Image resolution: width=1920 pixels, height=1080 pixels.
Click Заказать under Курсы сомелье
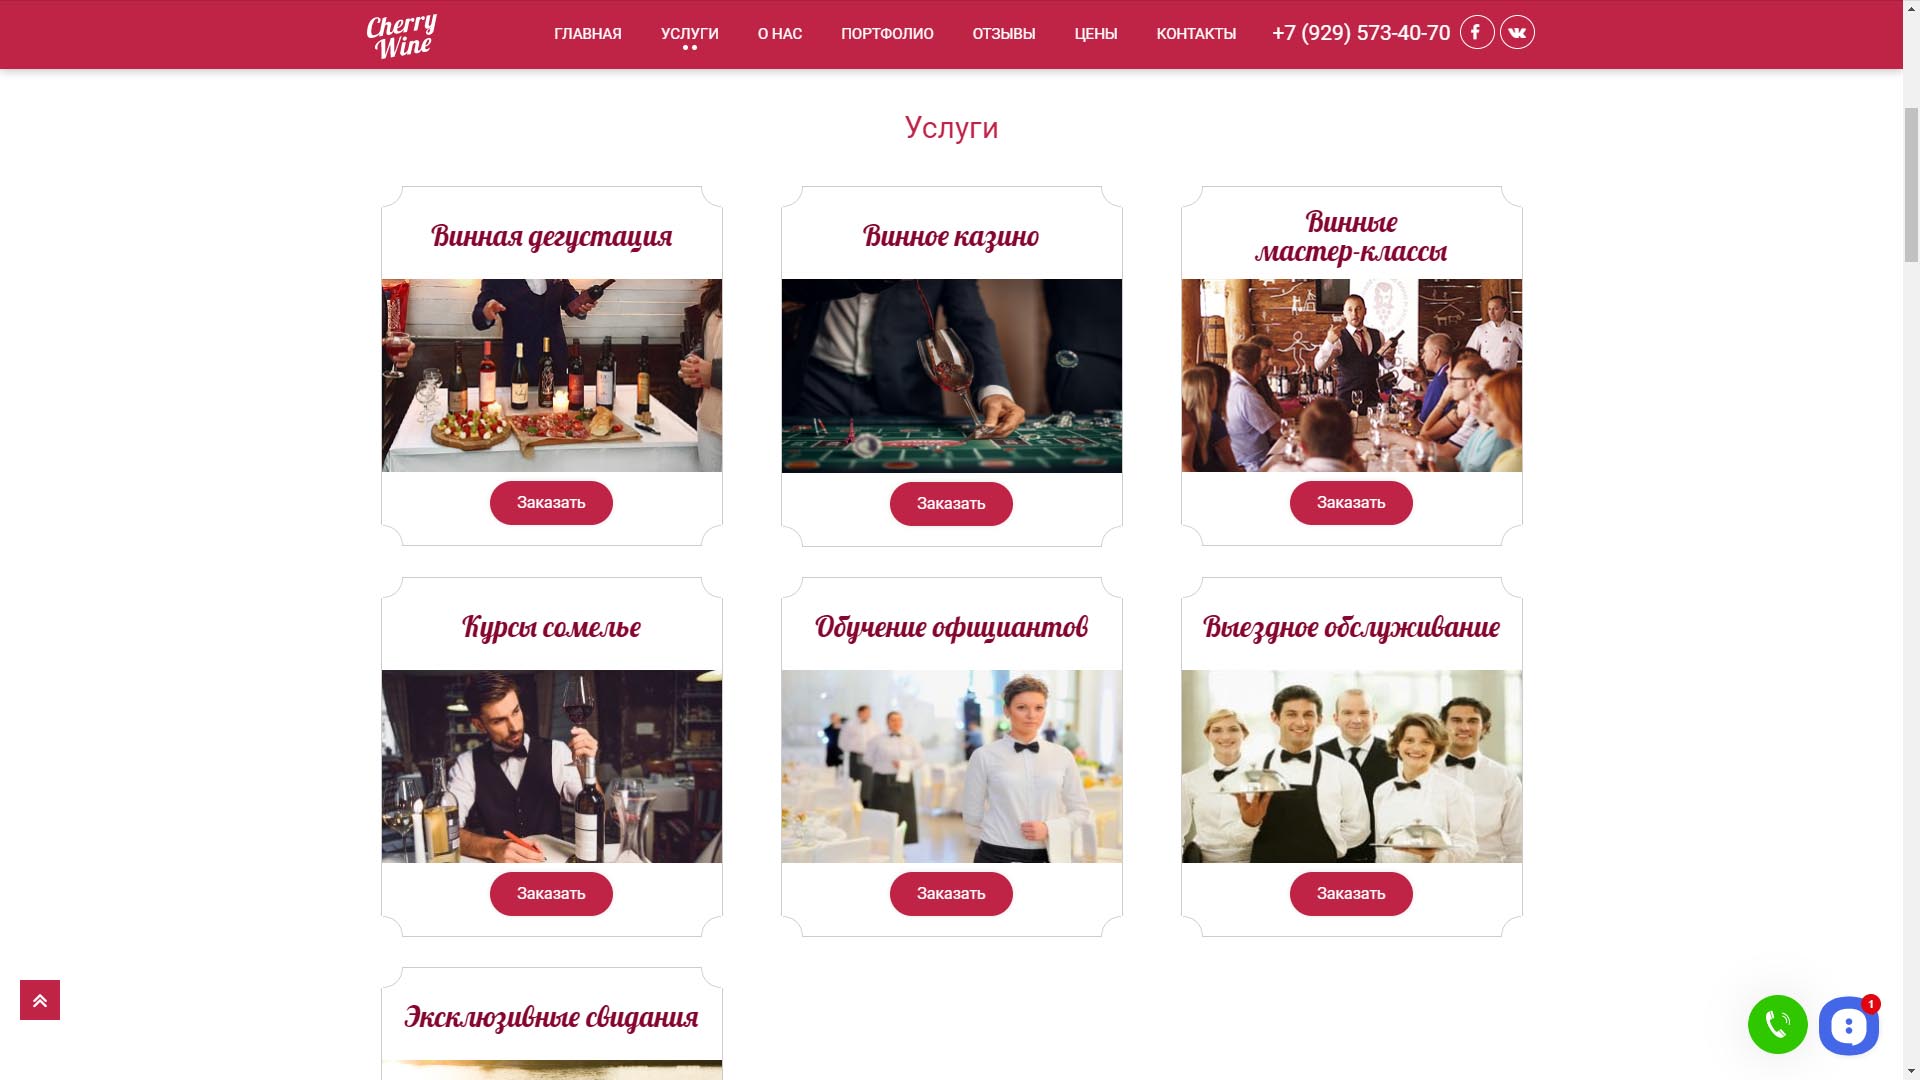click(551, 894)
